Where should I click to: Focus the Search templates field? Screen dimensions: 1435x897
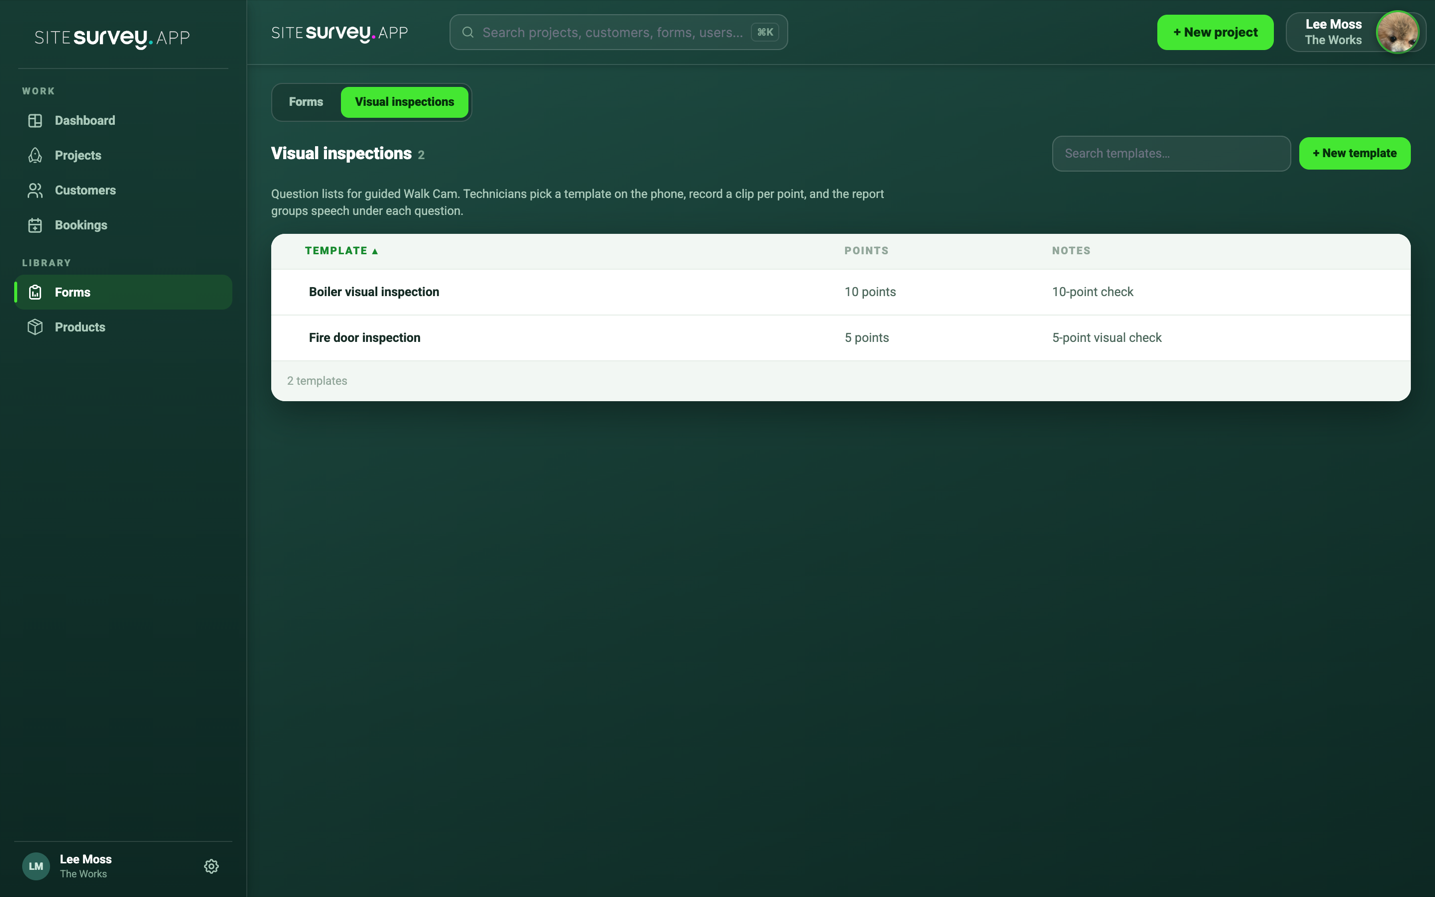(1171, 153)
